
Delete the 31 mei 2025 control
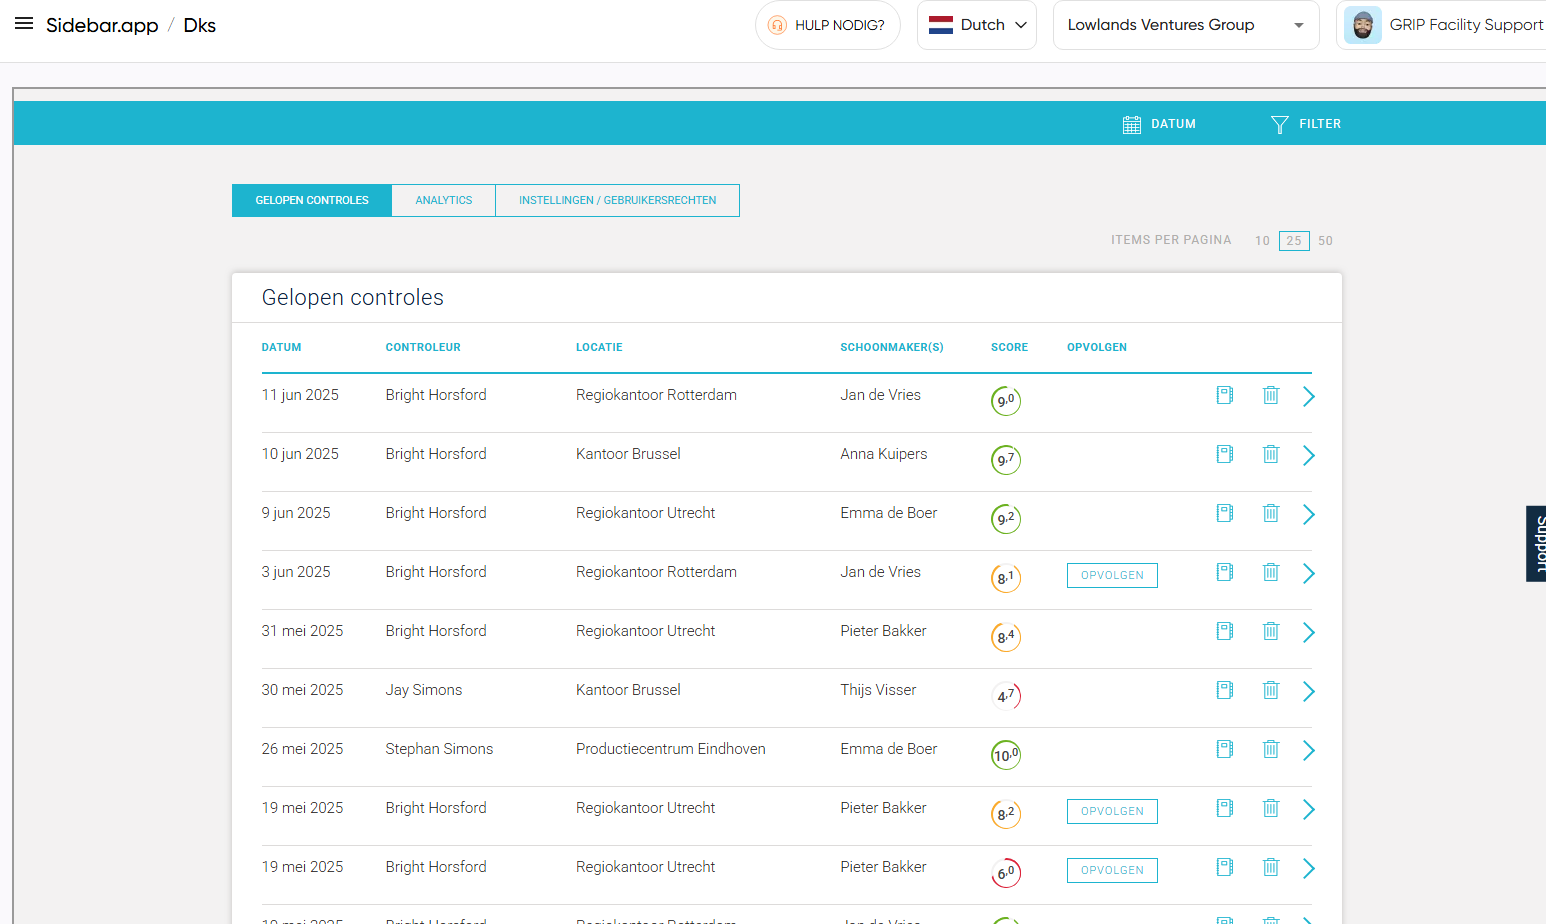click(1271, 631)
